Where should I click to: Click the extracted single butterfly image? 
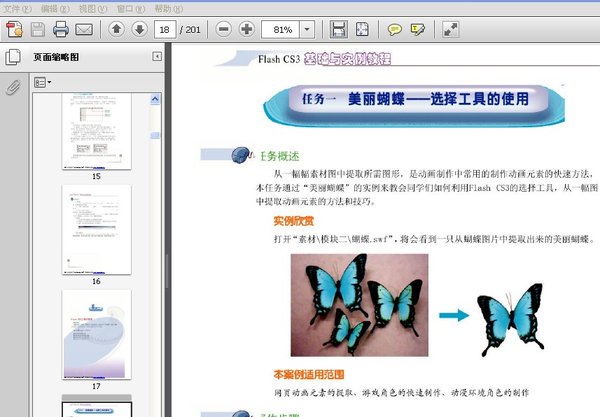click(x=510, y=319)
